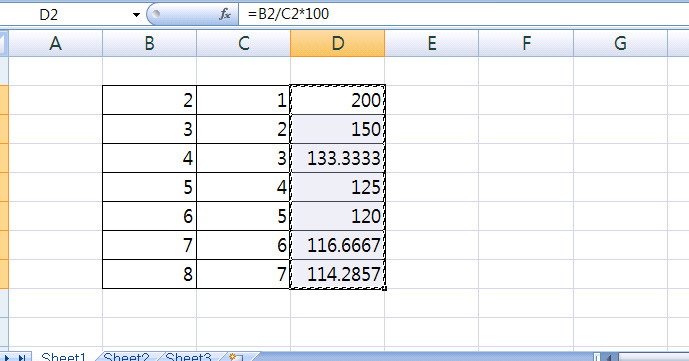Click column B cell with value 6
The image size is (689, 361).
pos(149,216)
